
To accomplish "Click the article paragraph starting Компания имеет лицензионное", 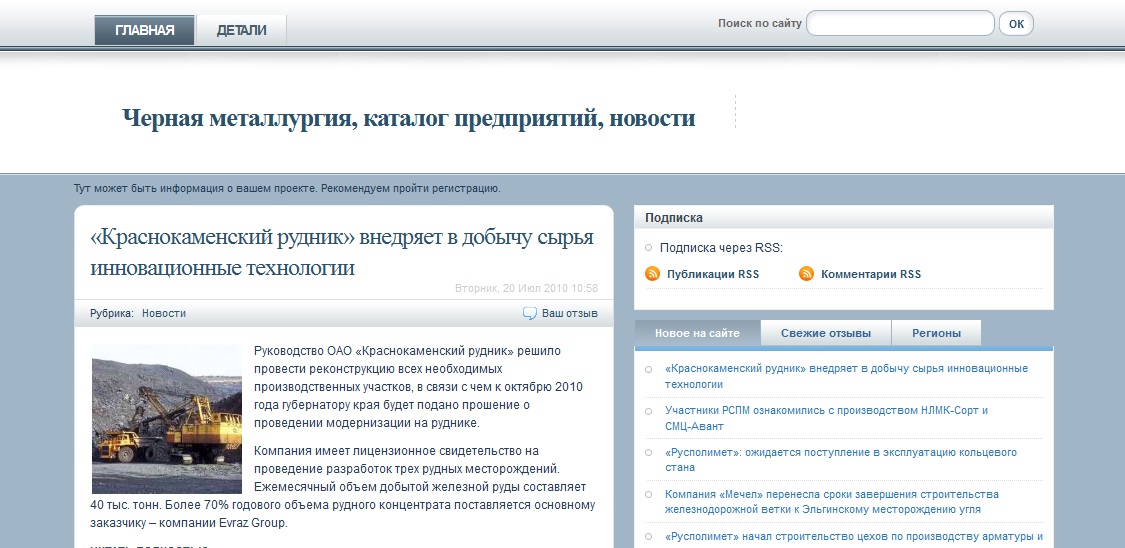I will click(x=343, y=487).
